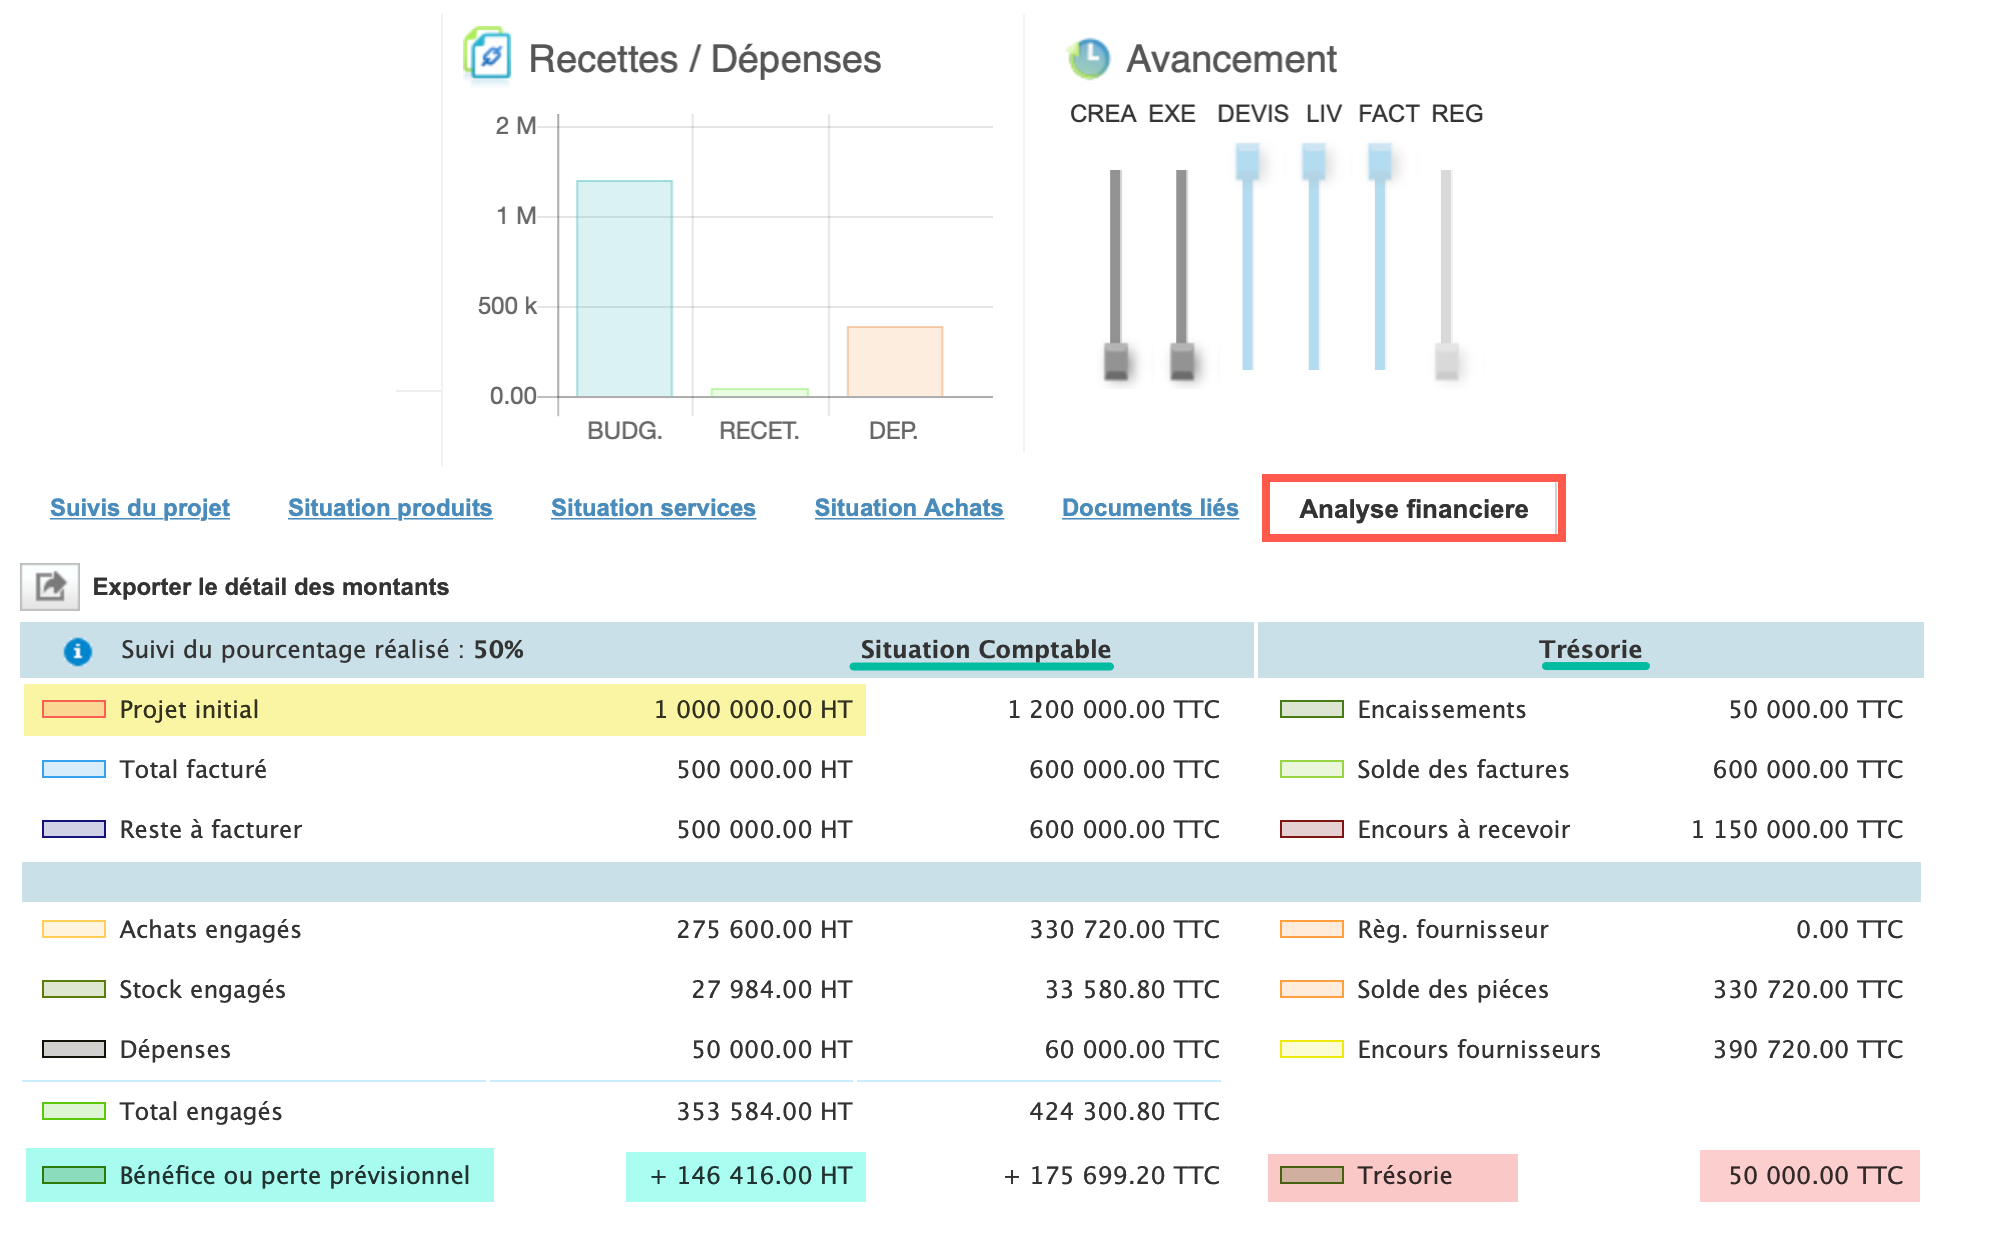This screenshot has height=1246, width=2002.
Task: Click the Total facturé legend swatch
Action: tap(74, 769)
